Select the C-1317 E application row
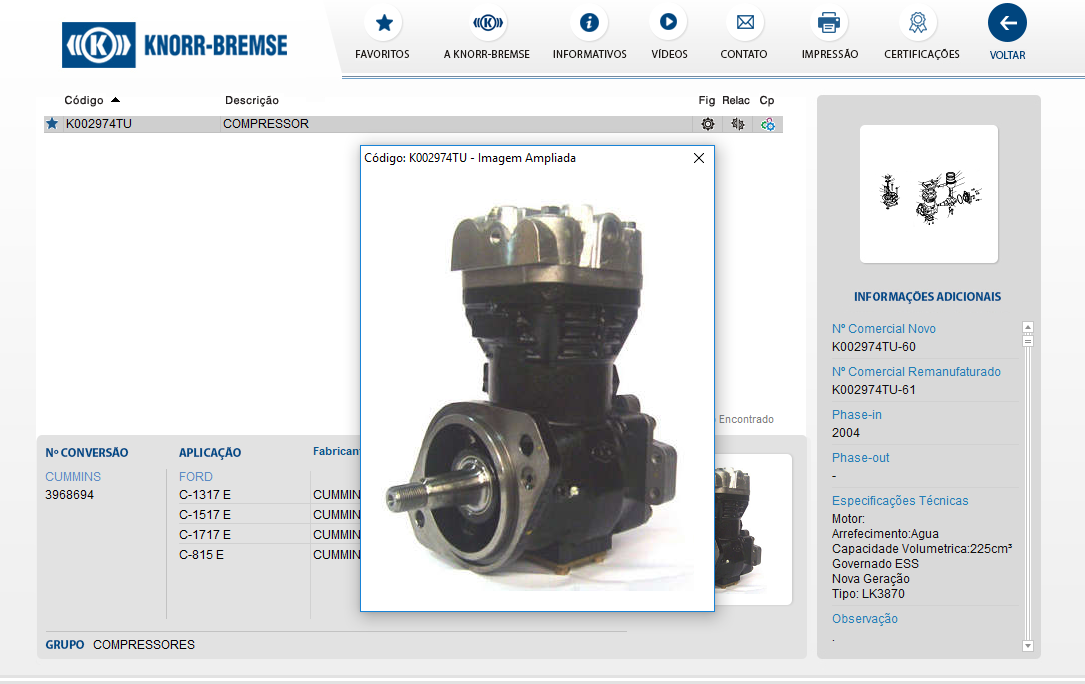This screenshot has height=684, width=1085. pyautogui.click(x=205, y=495)
